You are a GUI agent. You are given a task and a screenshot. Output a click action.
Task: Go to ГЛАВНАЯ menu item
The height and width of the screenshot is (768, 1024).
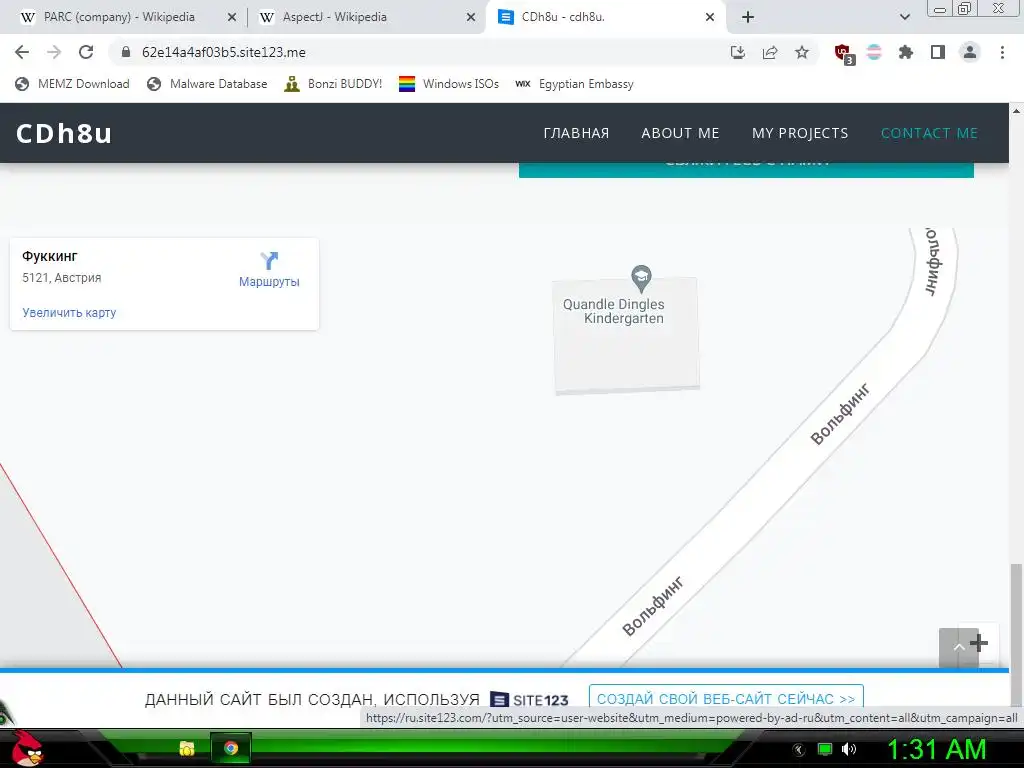pos(576,133)
